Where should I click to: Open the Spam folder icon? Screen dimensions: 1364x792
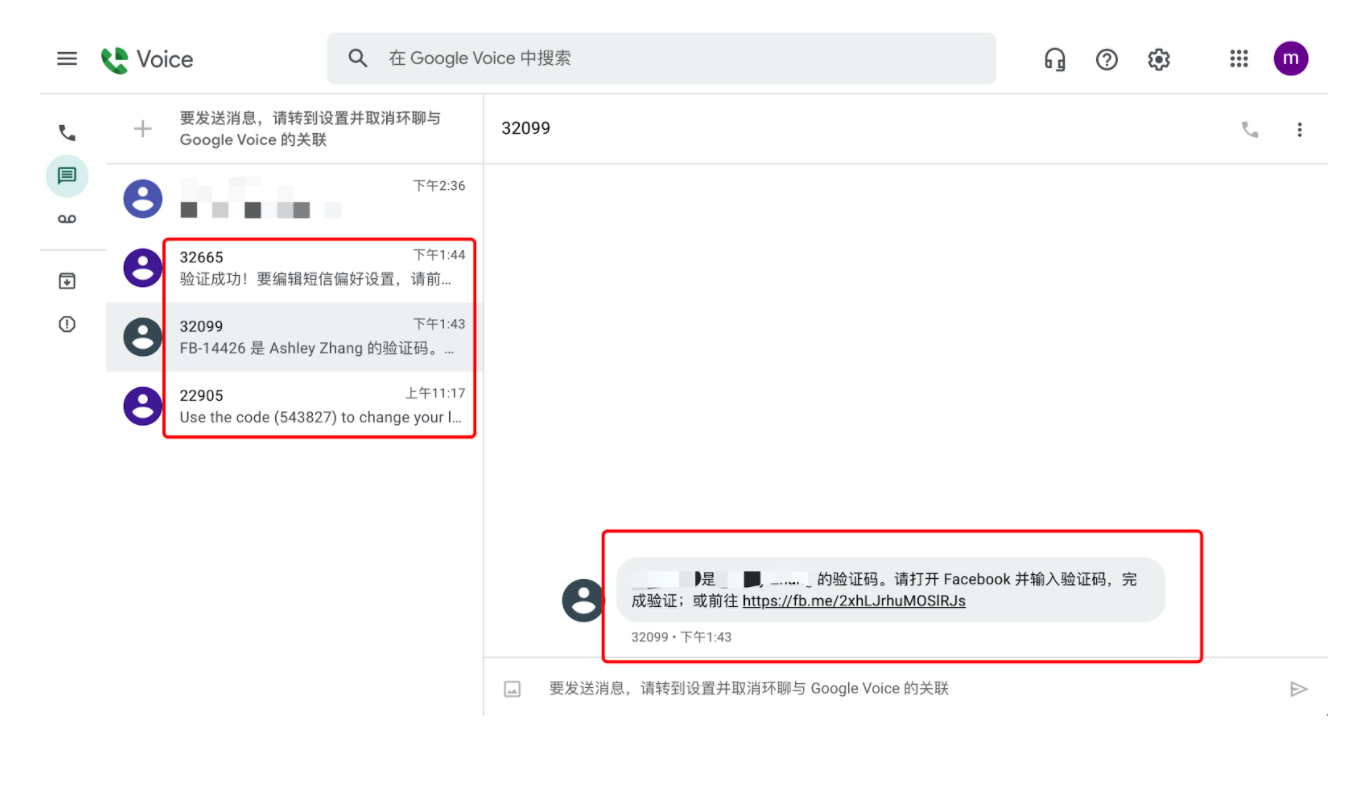(67, 324)
